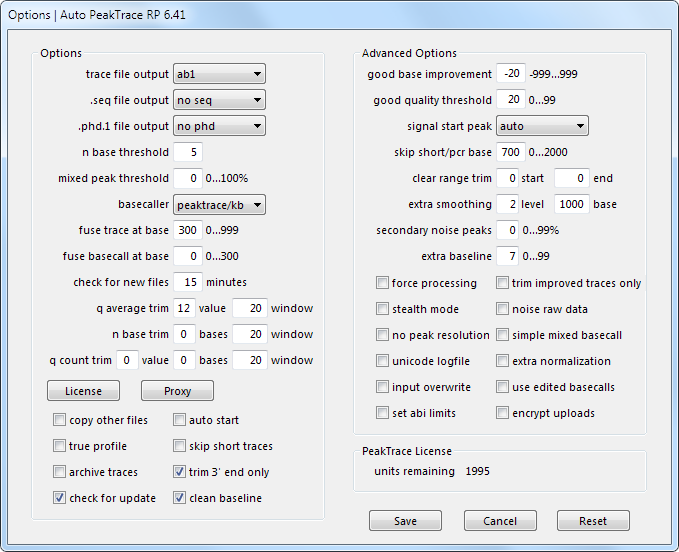The width and height of the screenshot is (679, 552).
Task: Enable skip short traces checkbox
Action: coord(179,445)
